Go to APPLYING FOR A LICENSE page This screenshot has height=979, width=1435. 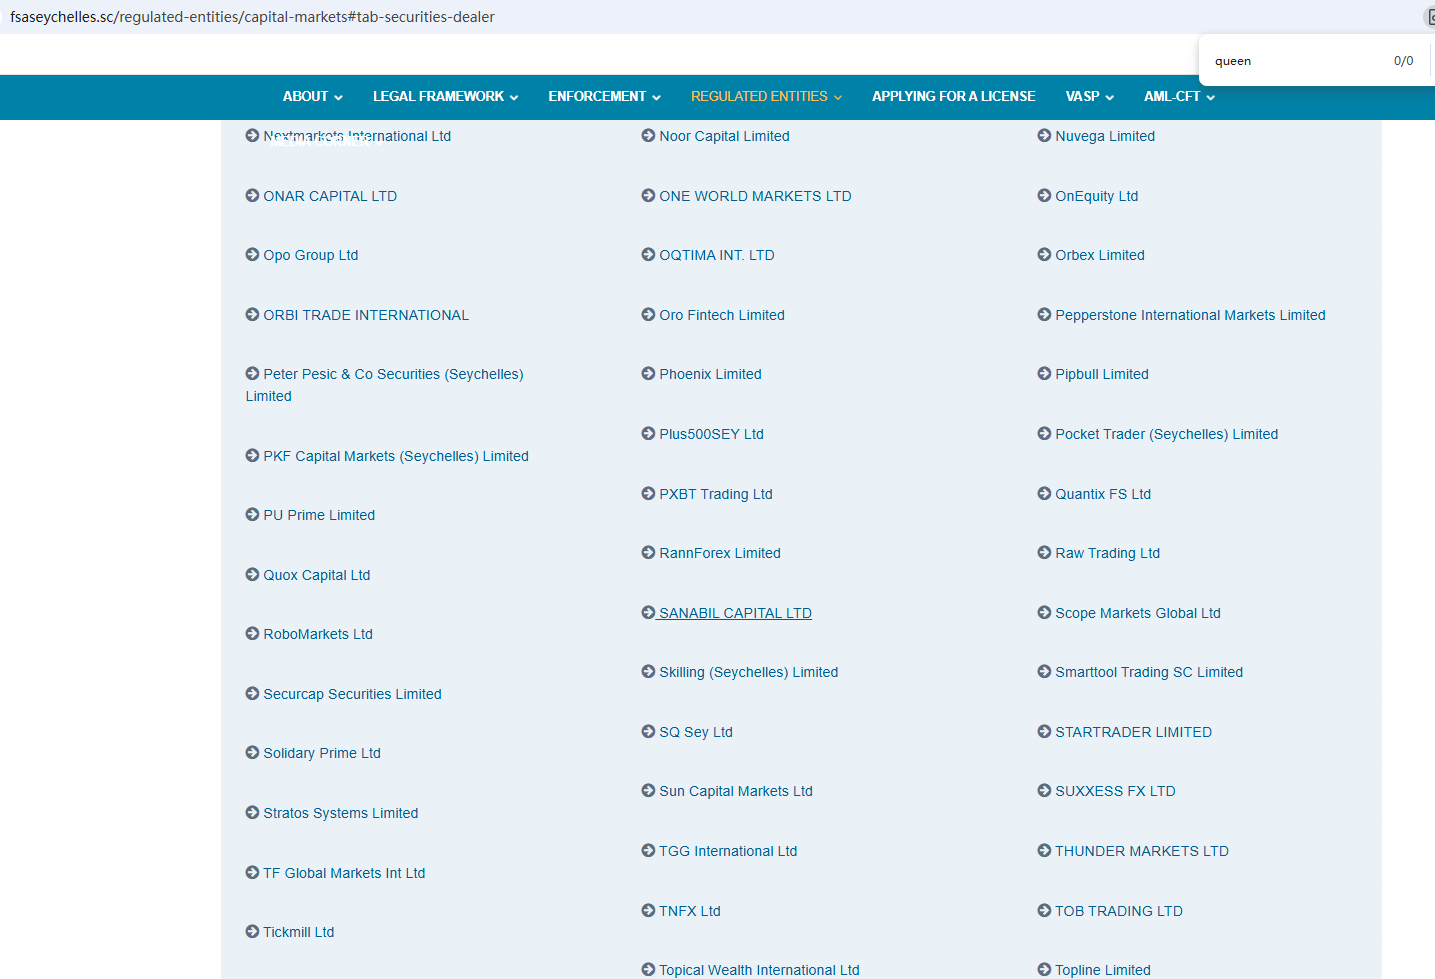click(x=953, y=97)
